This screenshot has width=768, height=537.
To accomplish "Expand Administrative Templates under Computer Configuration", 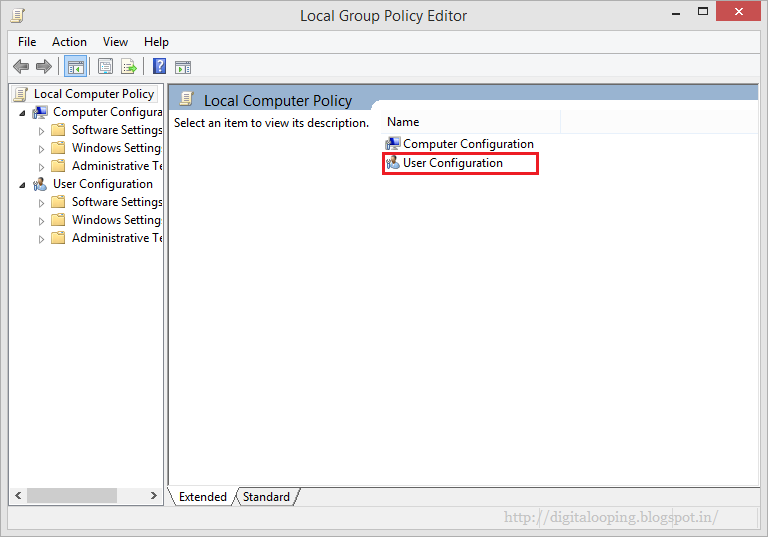I will (x=41, y=167).
